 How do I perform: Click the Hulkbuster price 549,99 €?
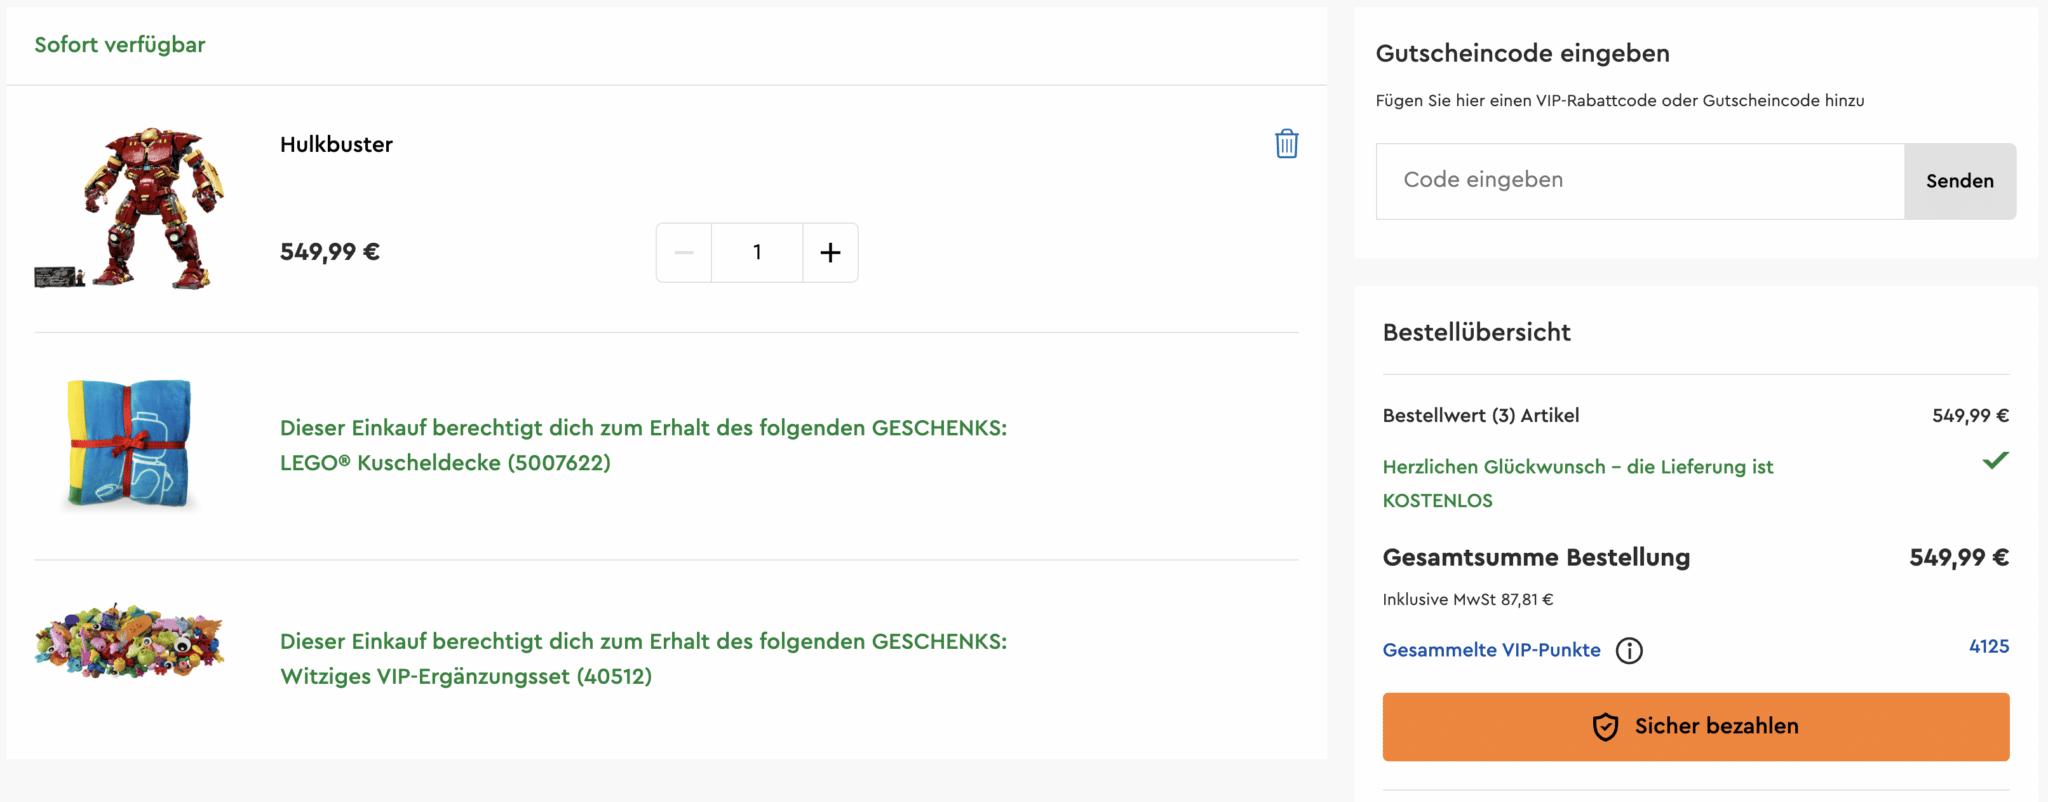coord(330,252)
